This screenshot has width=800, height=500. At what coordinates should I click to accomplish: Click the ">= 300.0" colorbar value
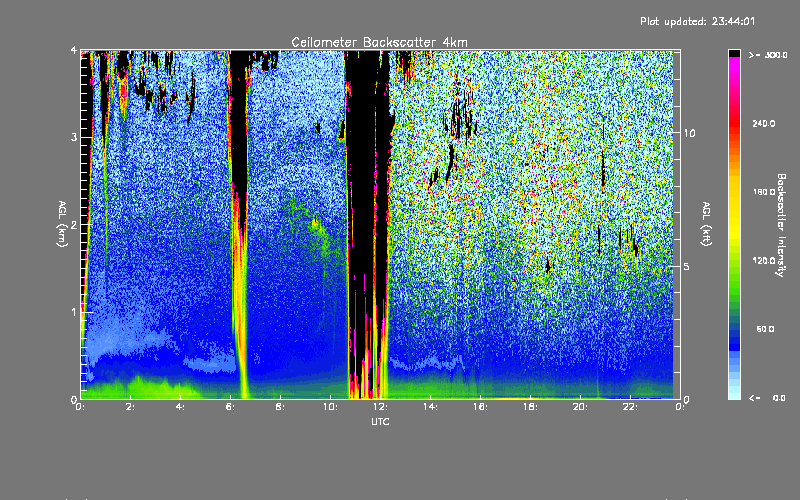[x=768, y=55]
